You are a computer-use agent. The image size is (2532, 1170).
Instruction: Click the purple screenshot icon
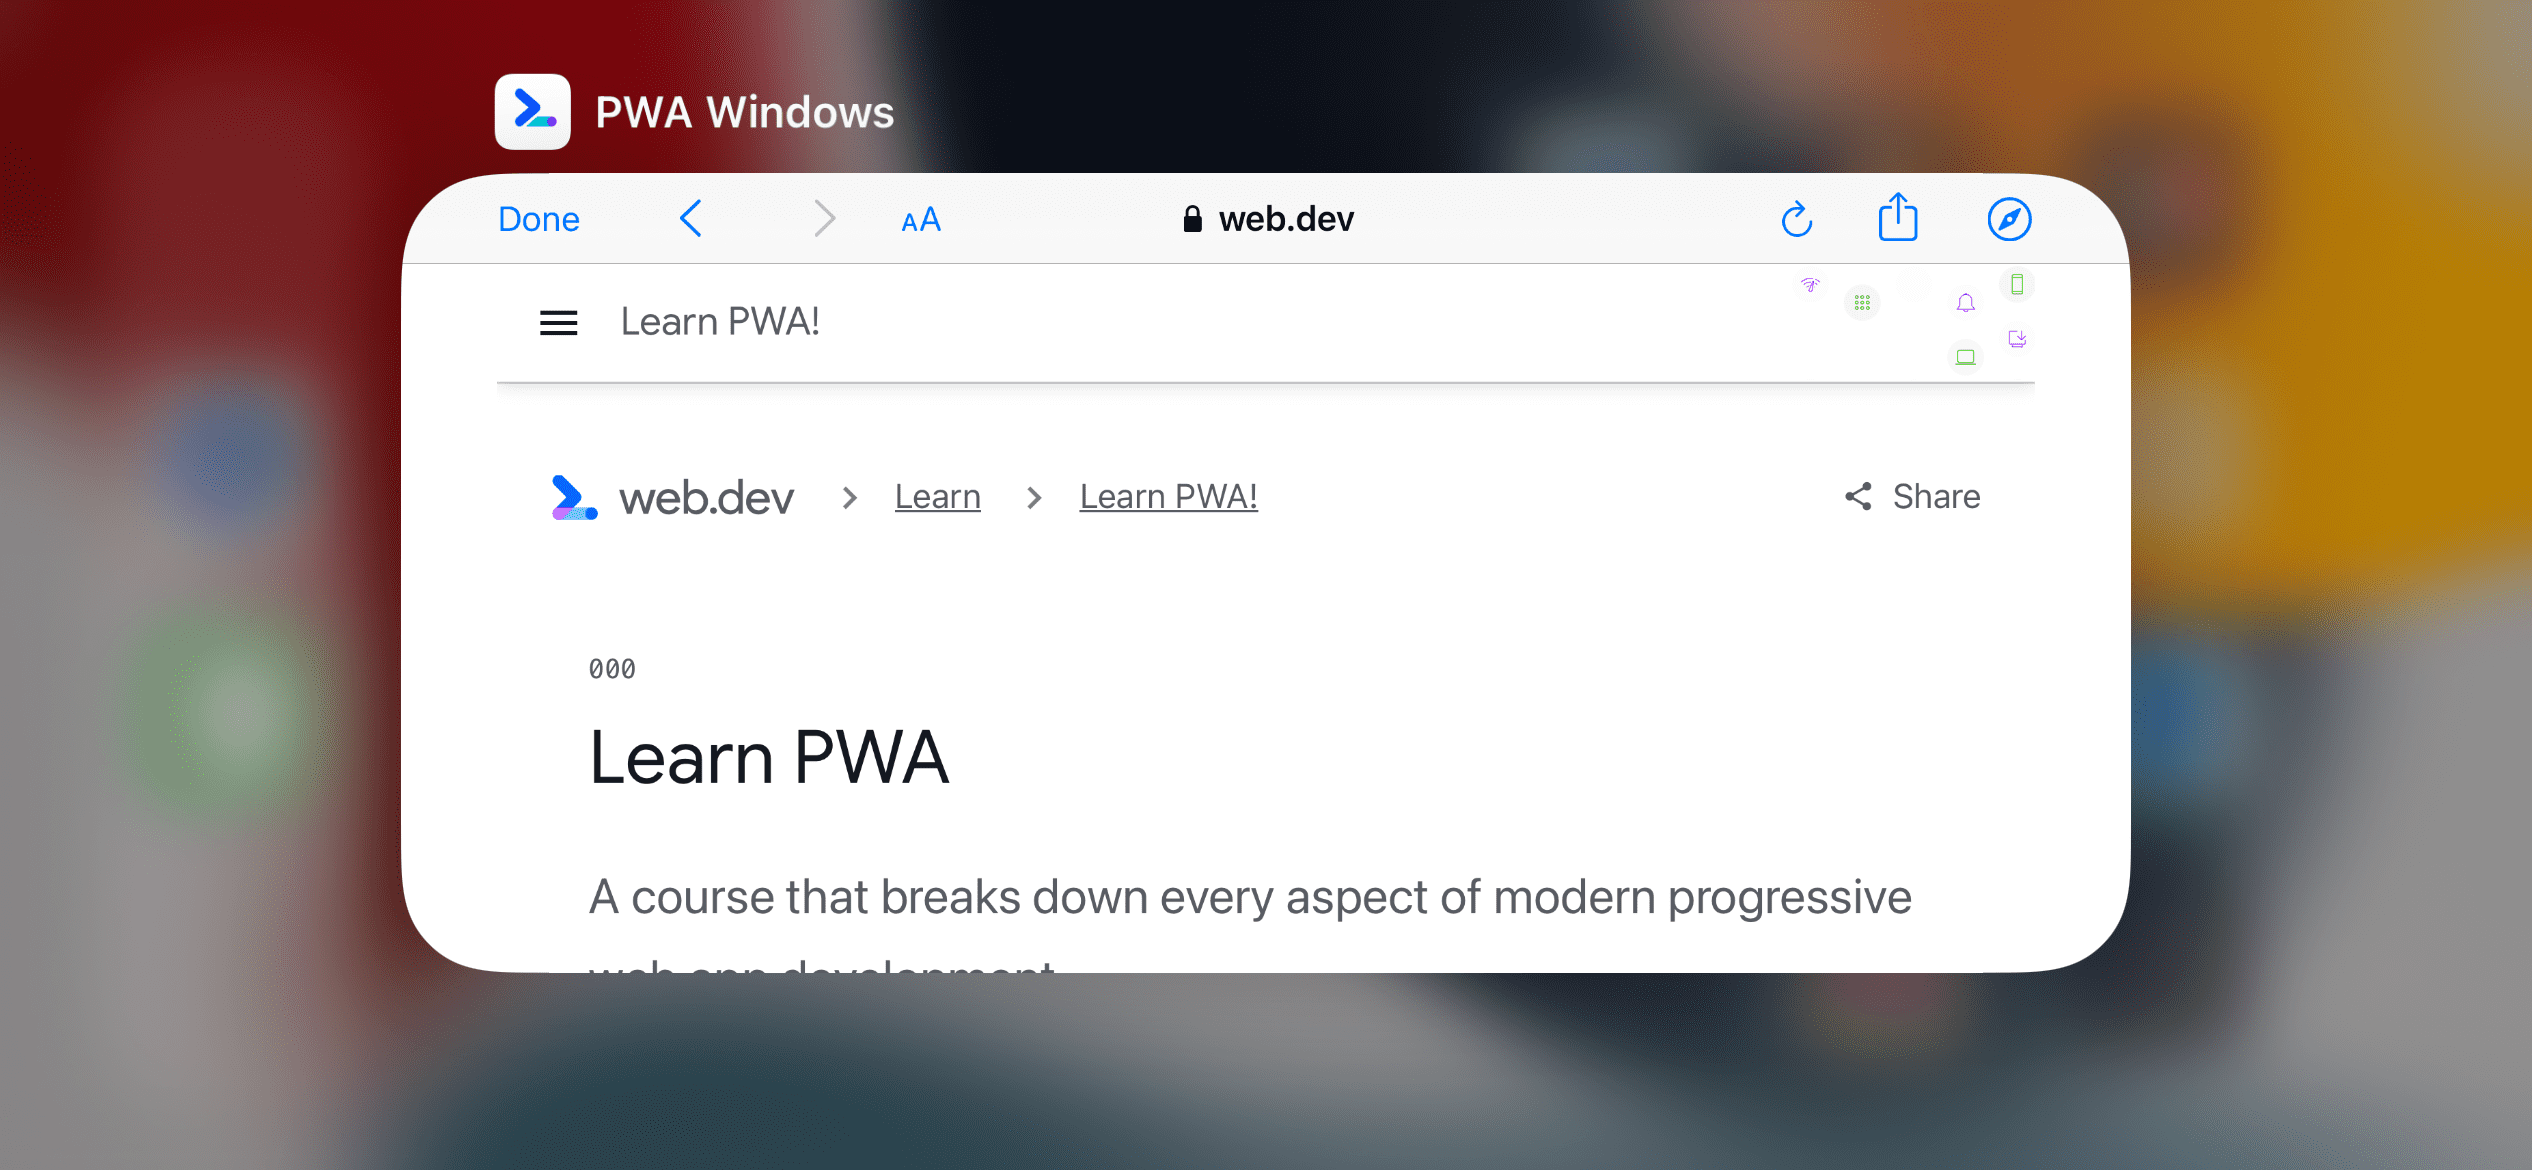[2017, 337]
